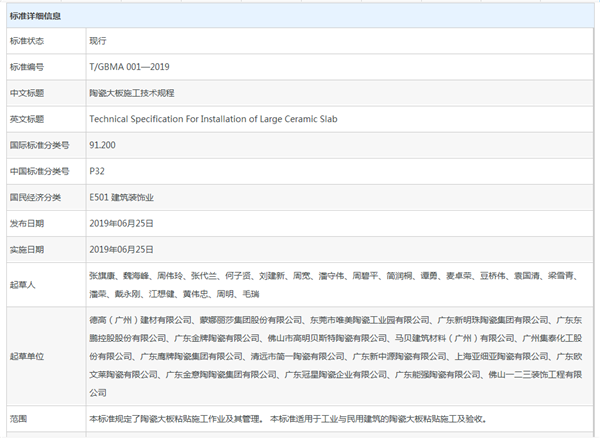Click the scope text 本标准规定了陶瓷大板粘贴施工作业
Screen dimensions: 600x438
coord(289,419)
